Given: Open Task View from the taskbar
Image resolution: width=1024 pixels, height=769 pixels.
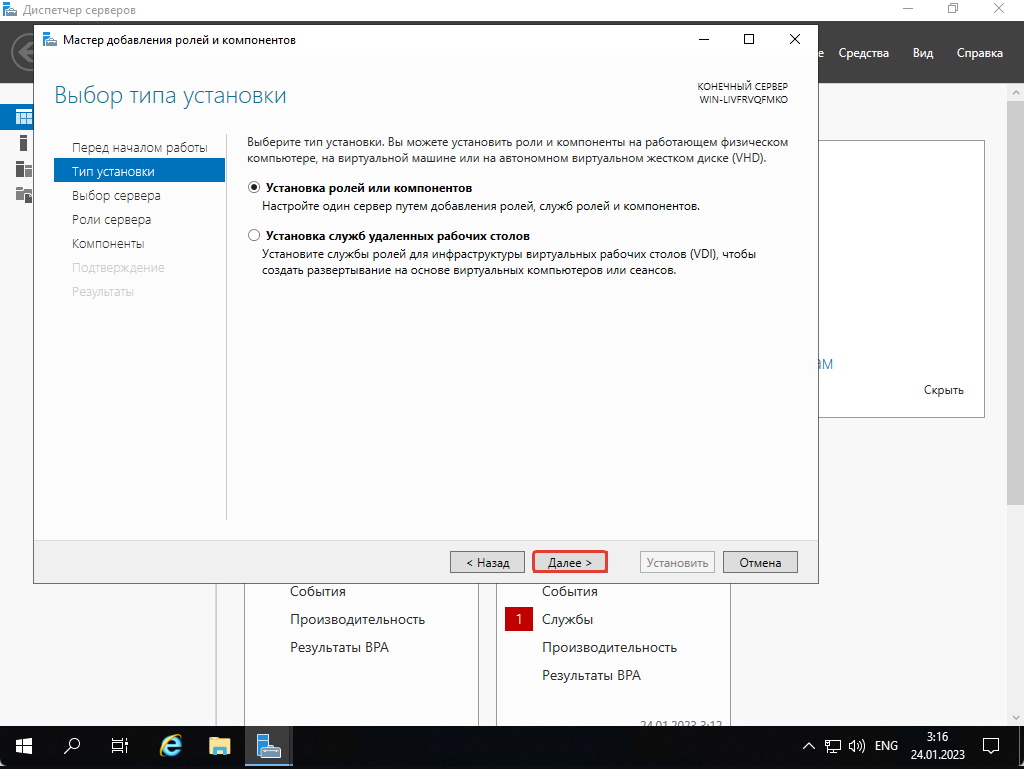Looking at the screenshot, I should coord(120,746).
